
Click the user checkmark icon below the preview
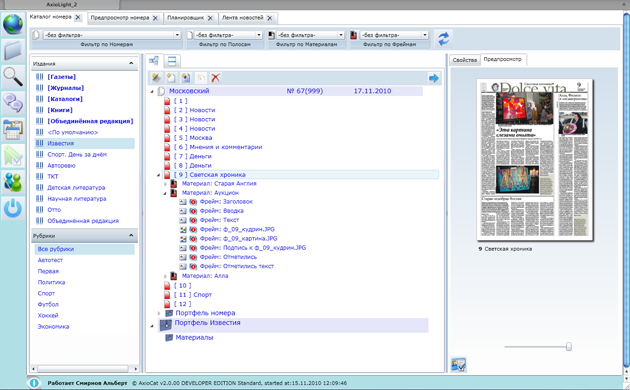point(458,365)
